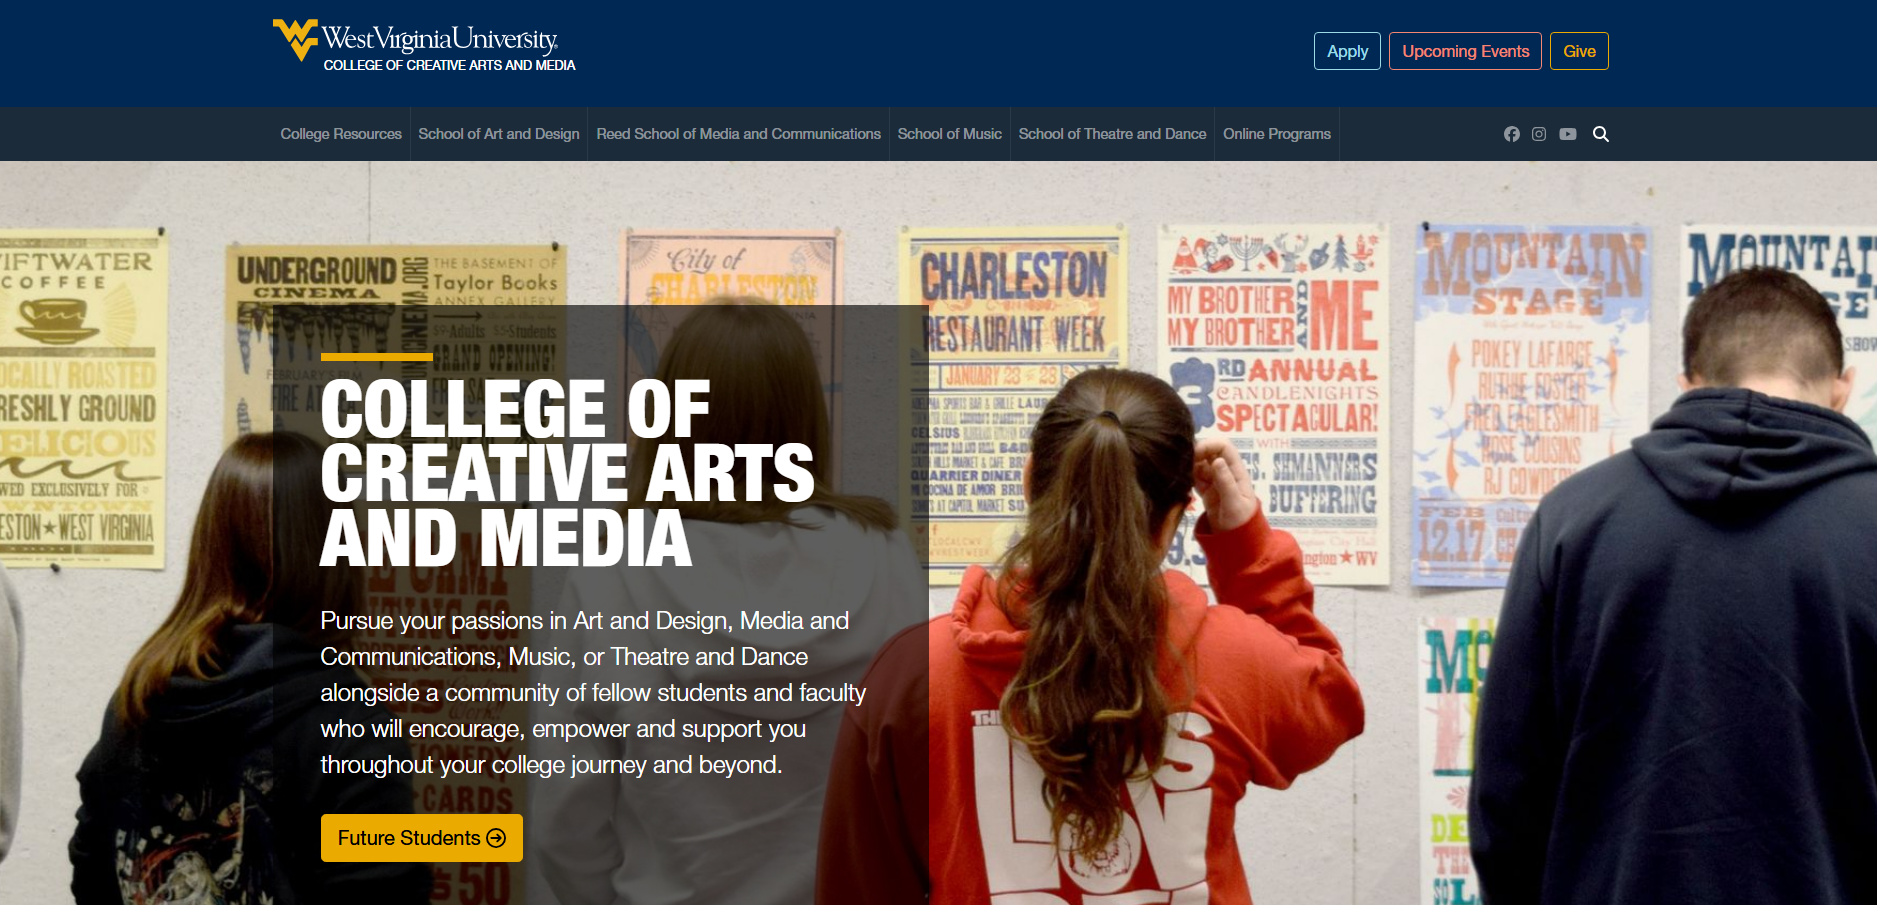Open the College Resources menu
Image resolution: width=1877 pixels, height=905 pixels.
(x=341, y=134)
